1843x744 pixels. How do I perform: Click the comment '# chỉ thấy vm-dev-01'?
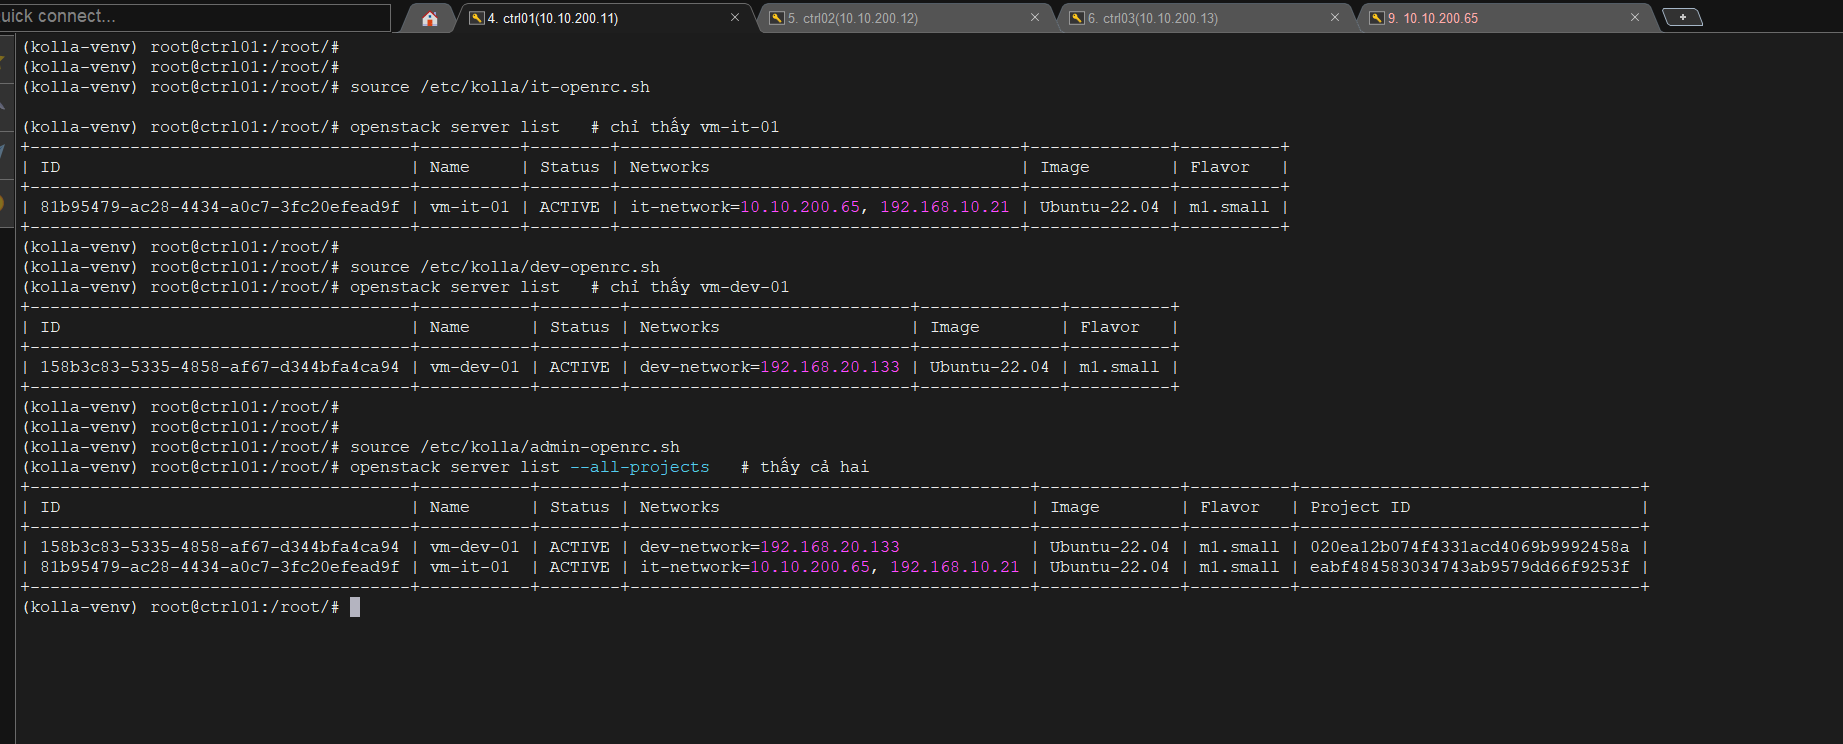690,287
